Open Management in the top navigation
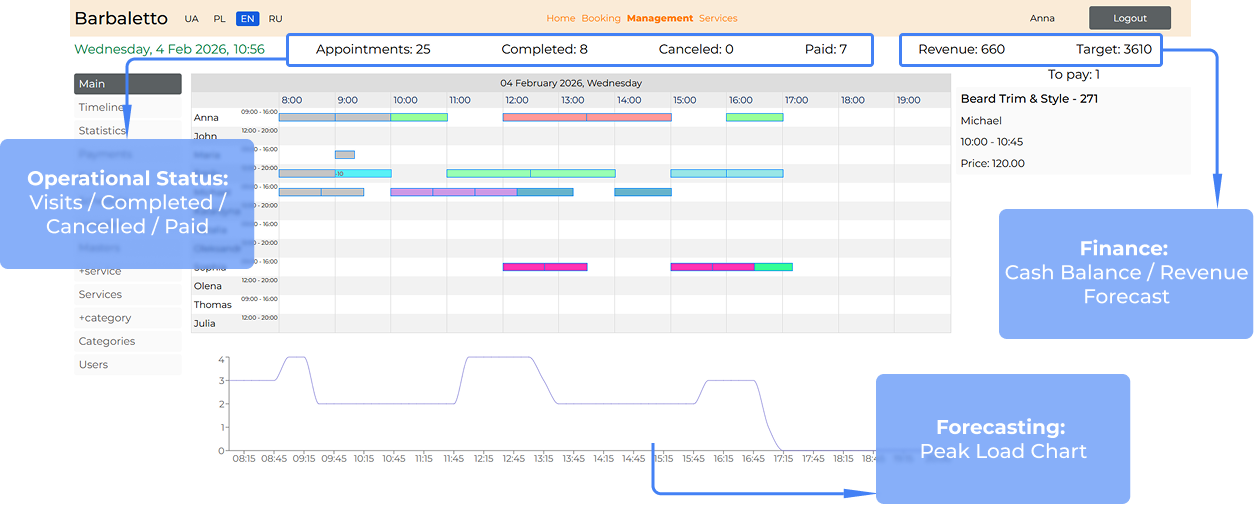The height and width of the screenshot is (520, 1254). tap(659, 18)
